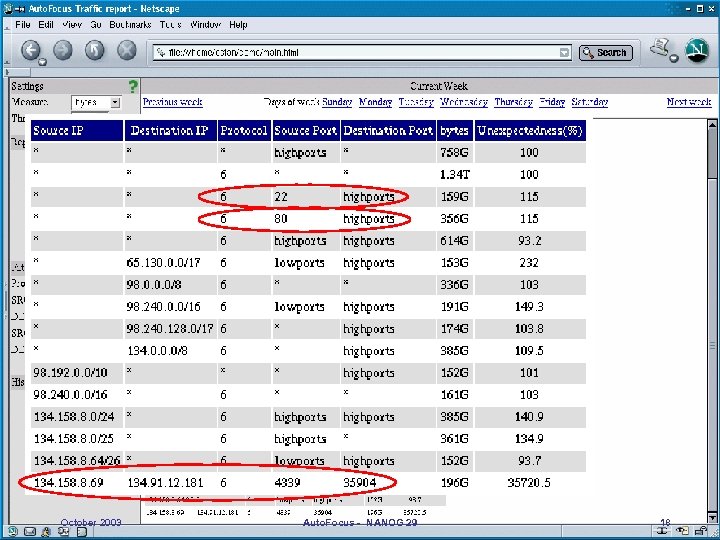
Task: Click the padlock security icon
Action: tap(700, 532)
